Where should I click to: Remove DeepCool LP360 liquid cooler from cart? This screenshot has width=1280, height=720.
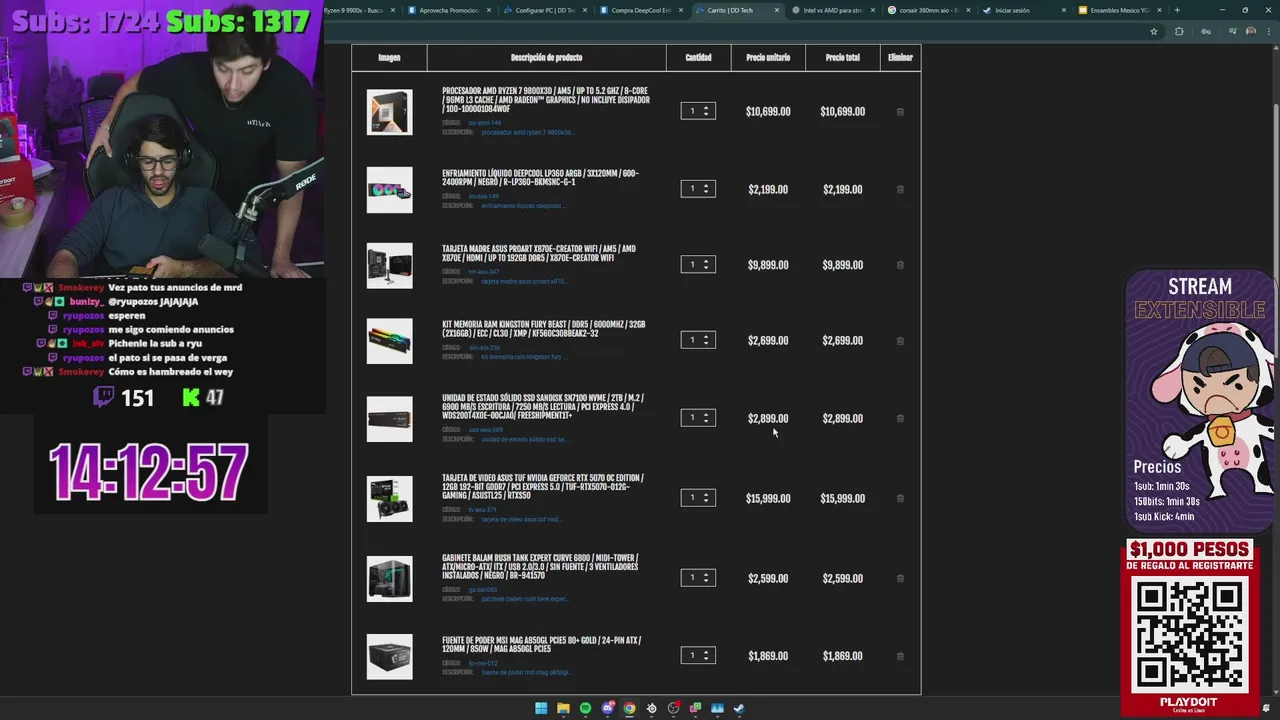[x=900, y=189]
